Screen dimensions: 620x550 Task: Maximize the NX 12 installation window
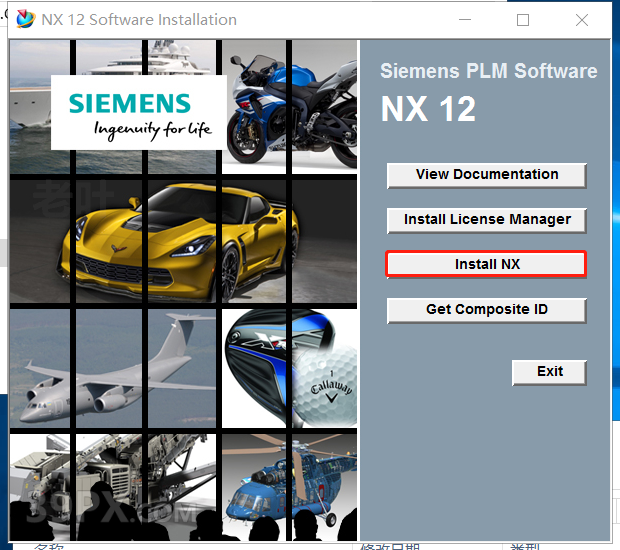523,20
